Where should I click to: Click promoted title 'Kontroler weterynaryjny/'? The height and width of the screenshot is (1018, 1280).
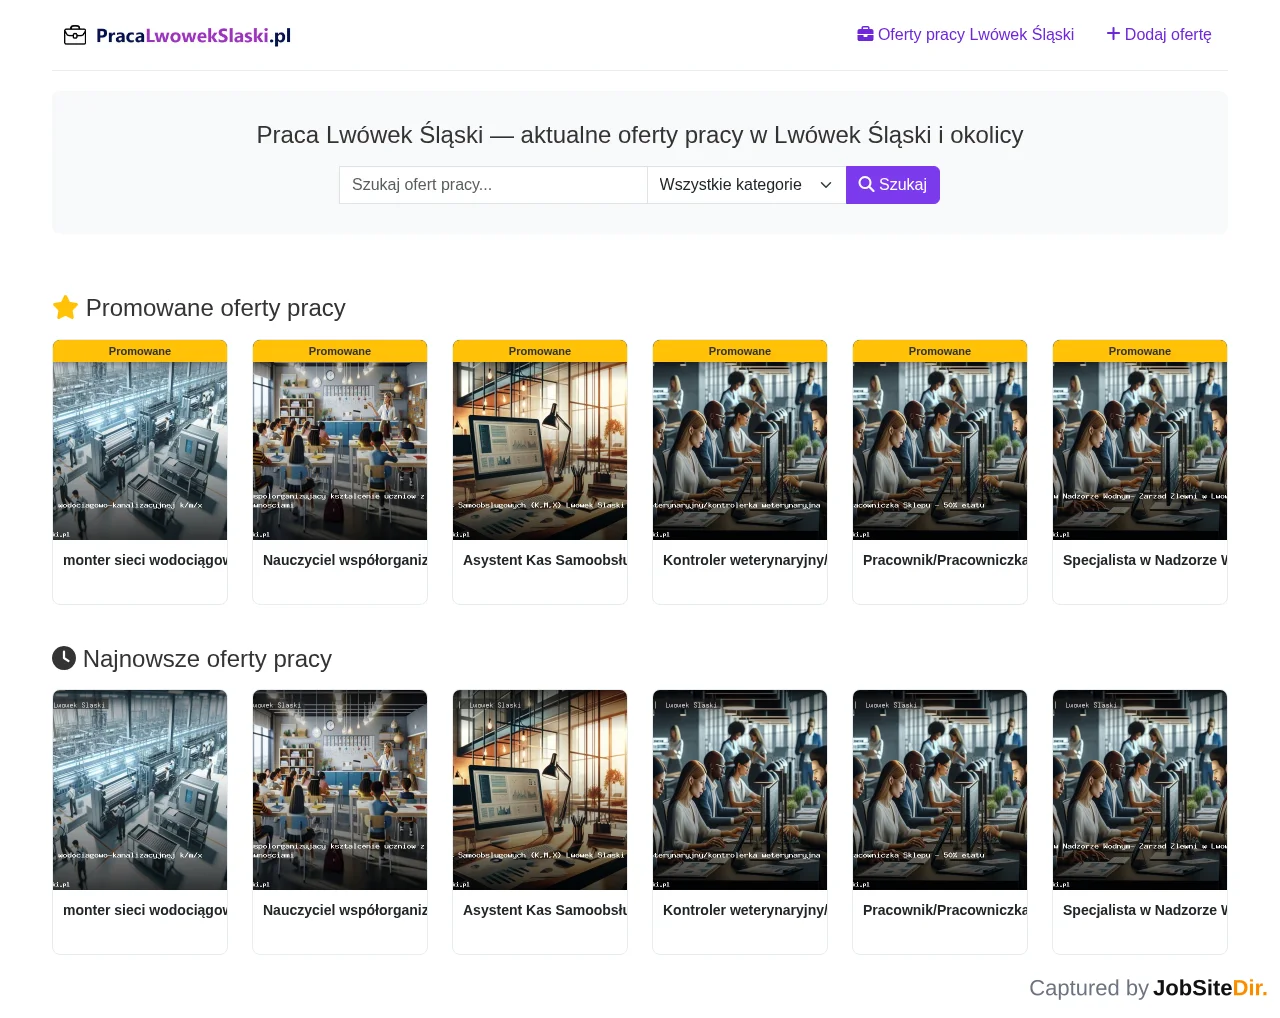[745, 560]
